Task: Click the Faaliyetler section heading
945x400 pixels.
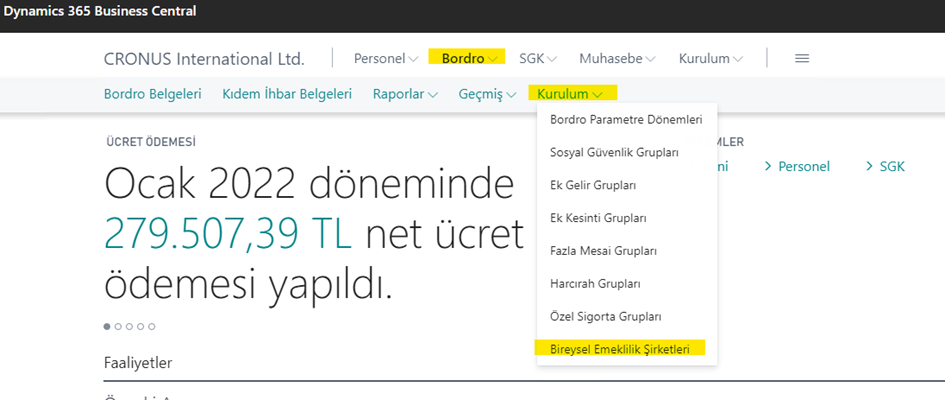Action: click(x=138, y=363)
